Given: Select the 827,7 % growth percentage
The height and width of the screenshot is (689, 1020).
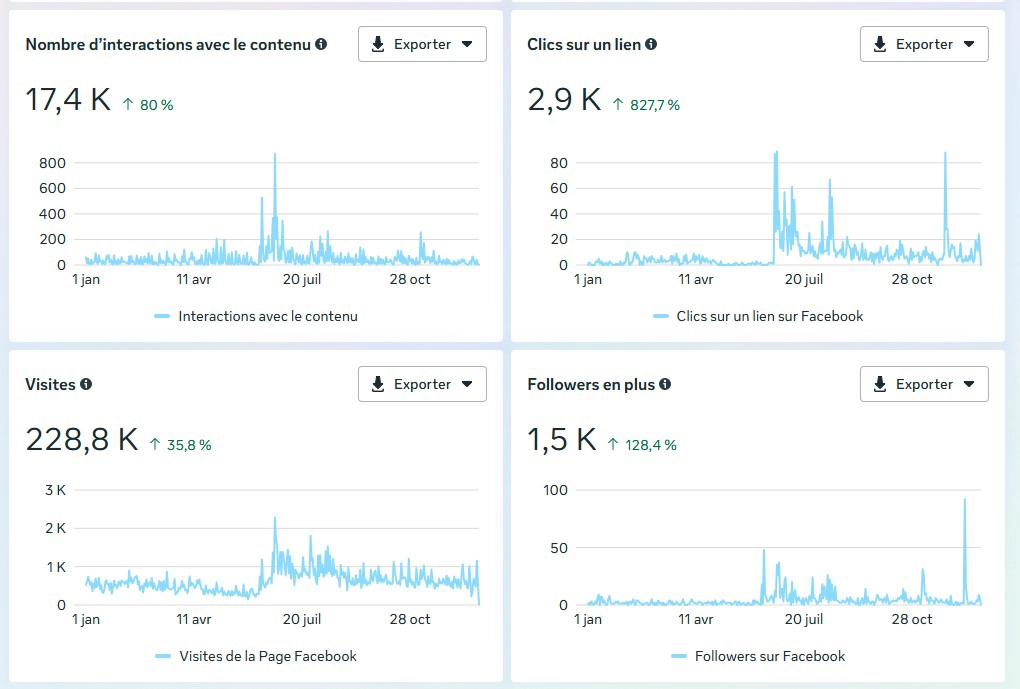Looking at the screenshot, I should pyautogui.click(x=654, y=104).
